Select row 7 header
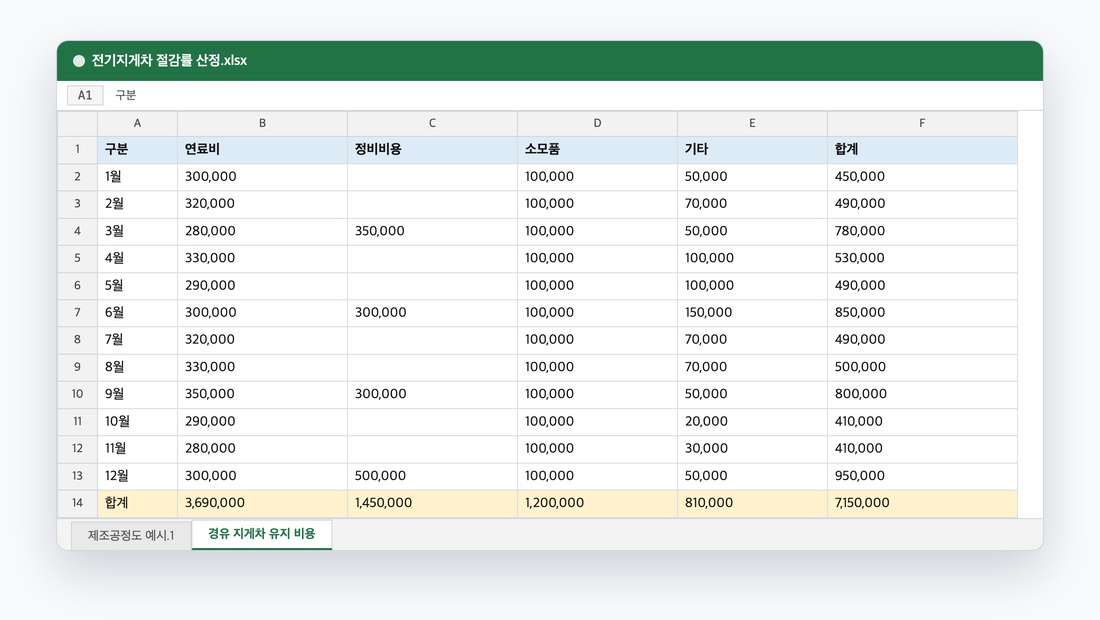The width and height of the screenshot is (1100, 620). click(77, 313)
